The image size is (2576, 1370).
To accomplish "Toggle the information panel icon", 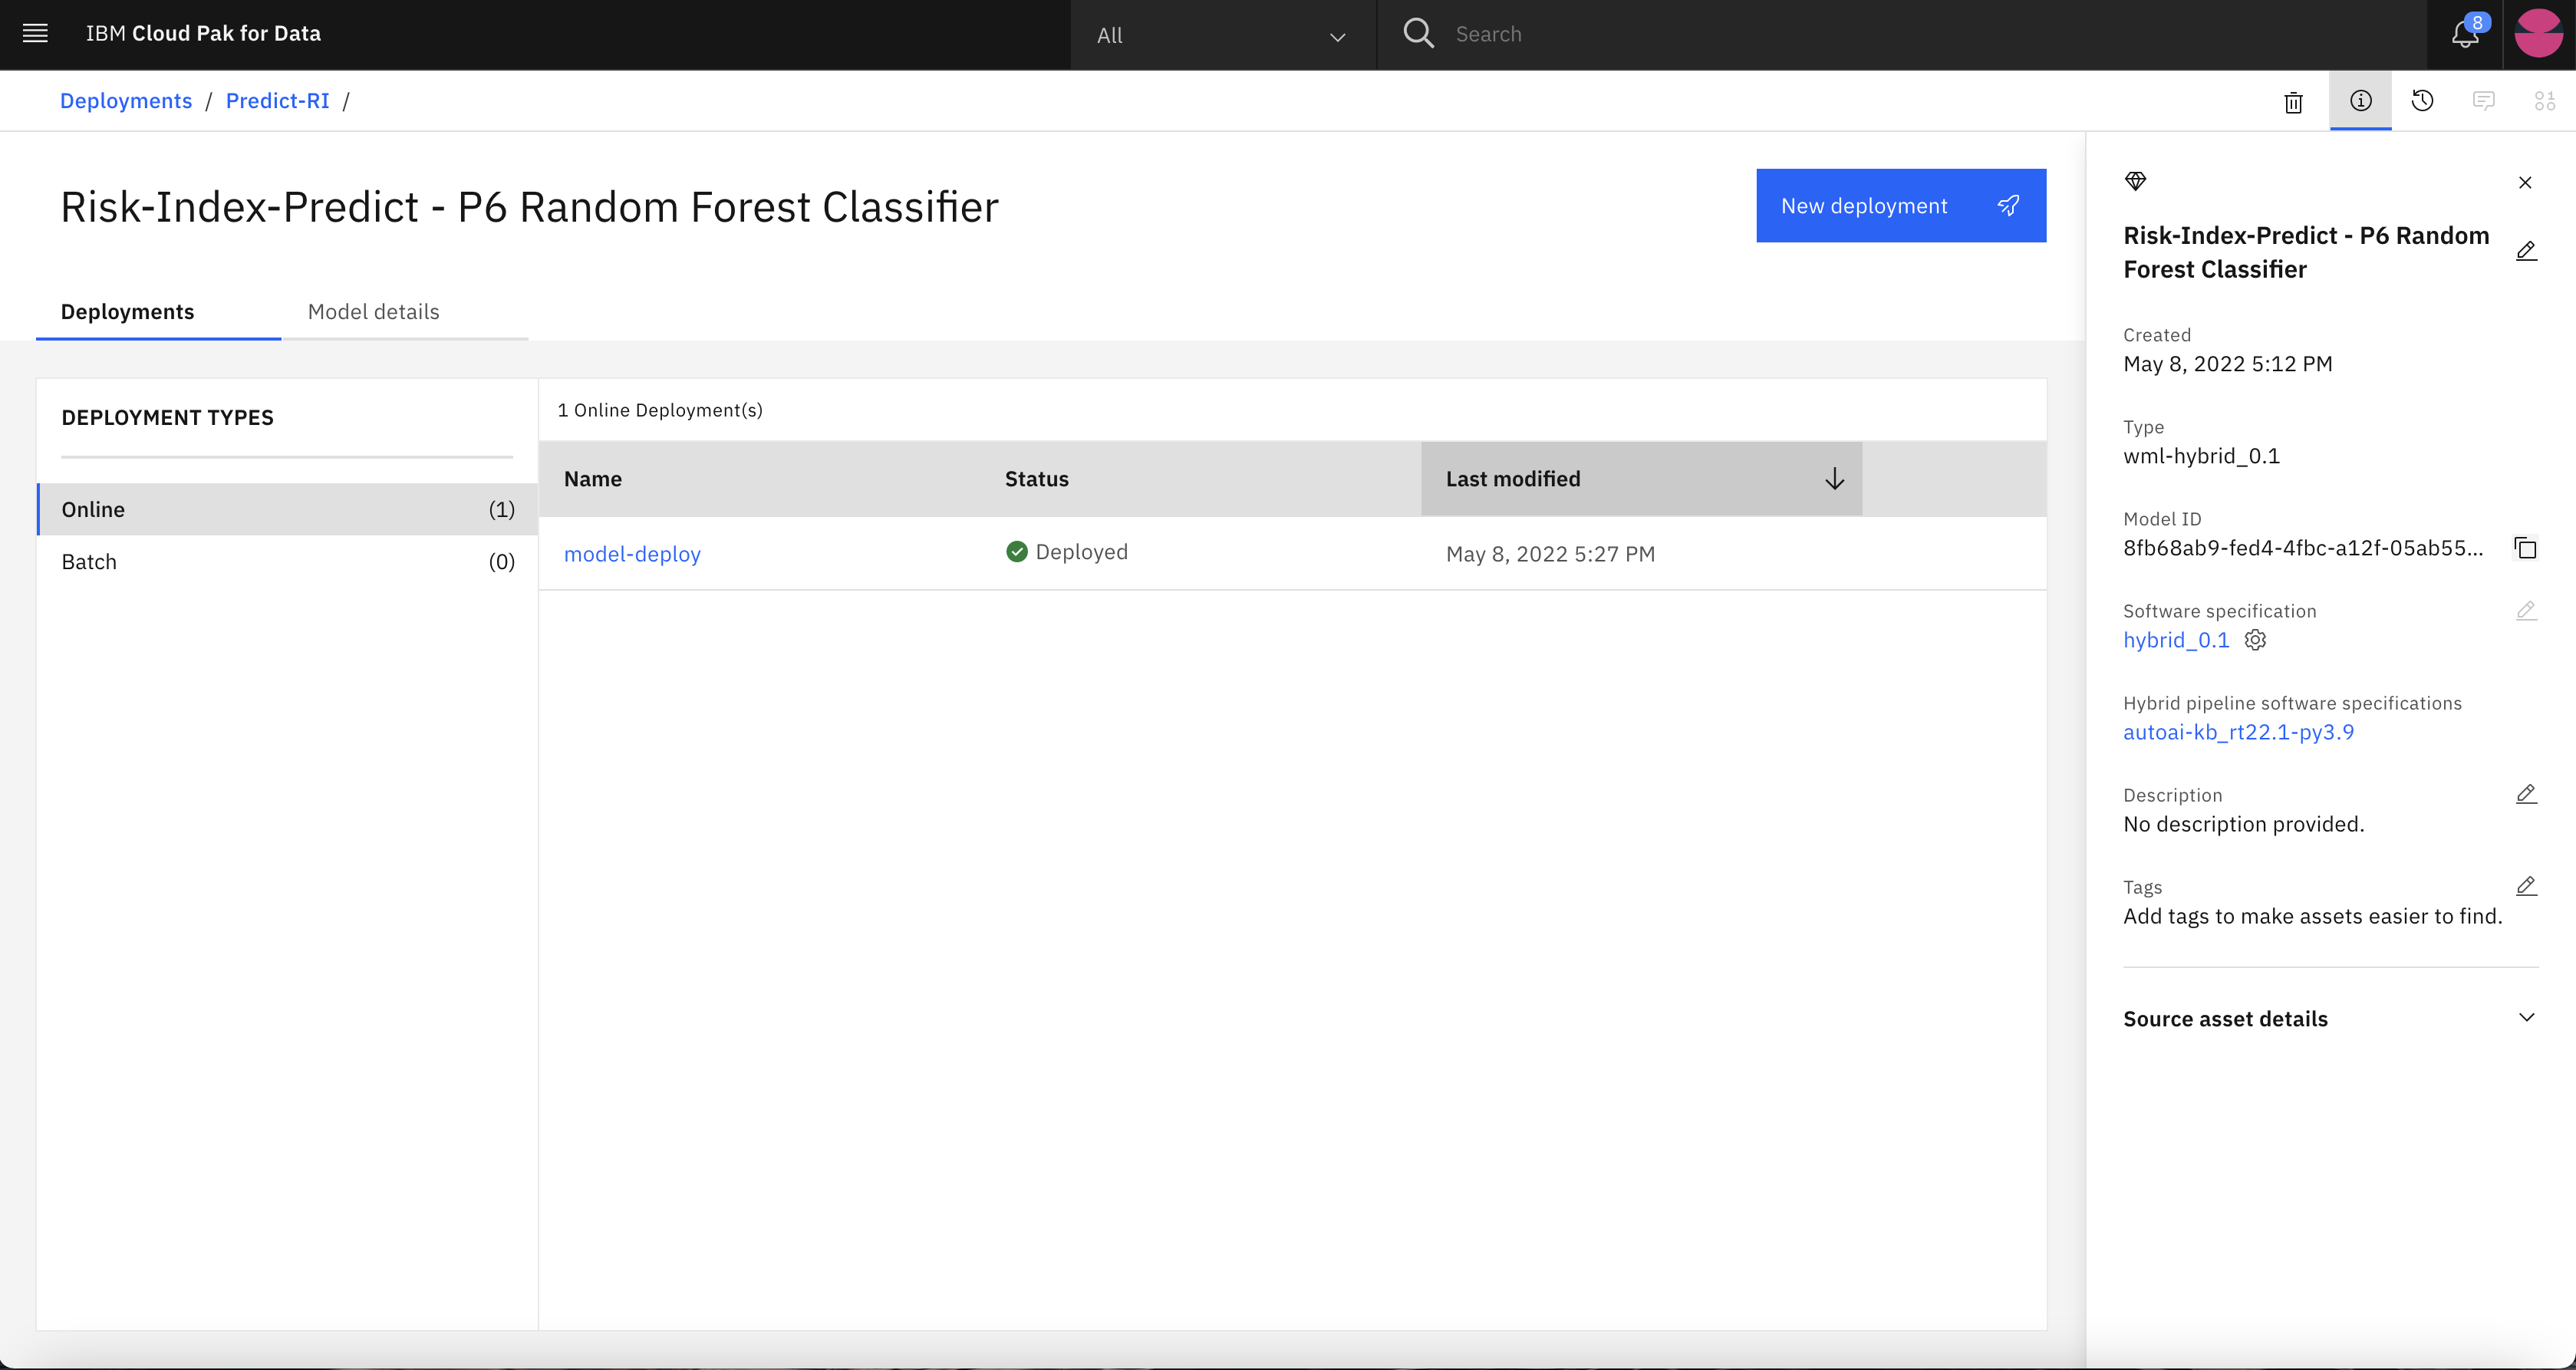I will 2360,100.
